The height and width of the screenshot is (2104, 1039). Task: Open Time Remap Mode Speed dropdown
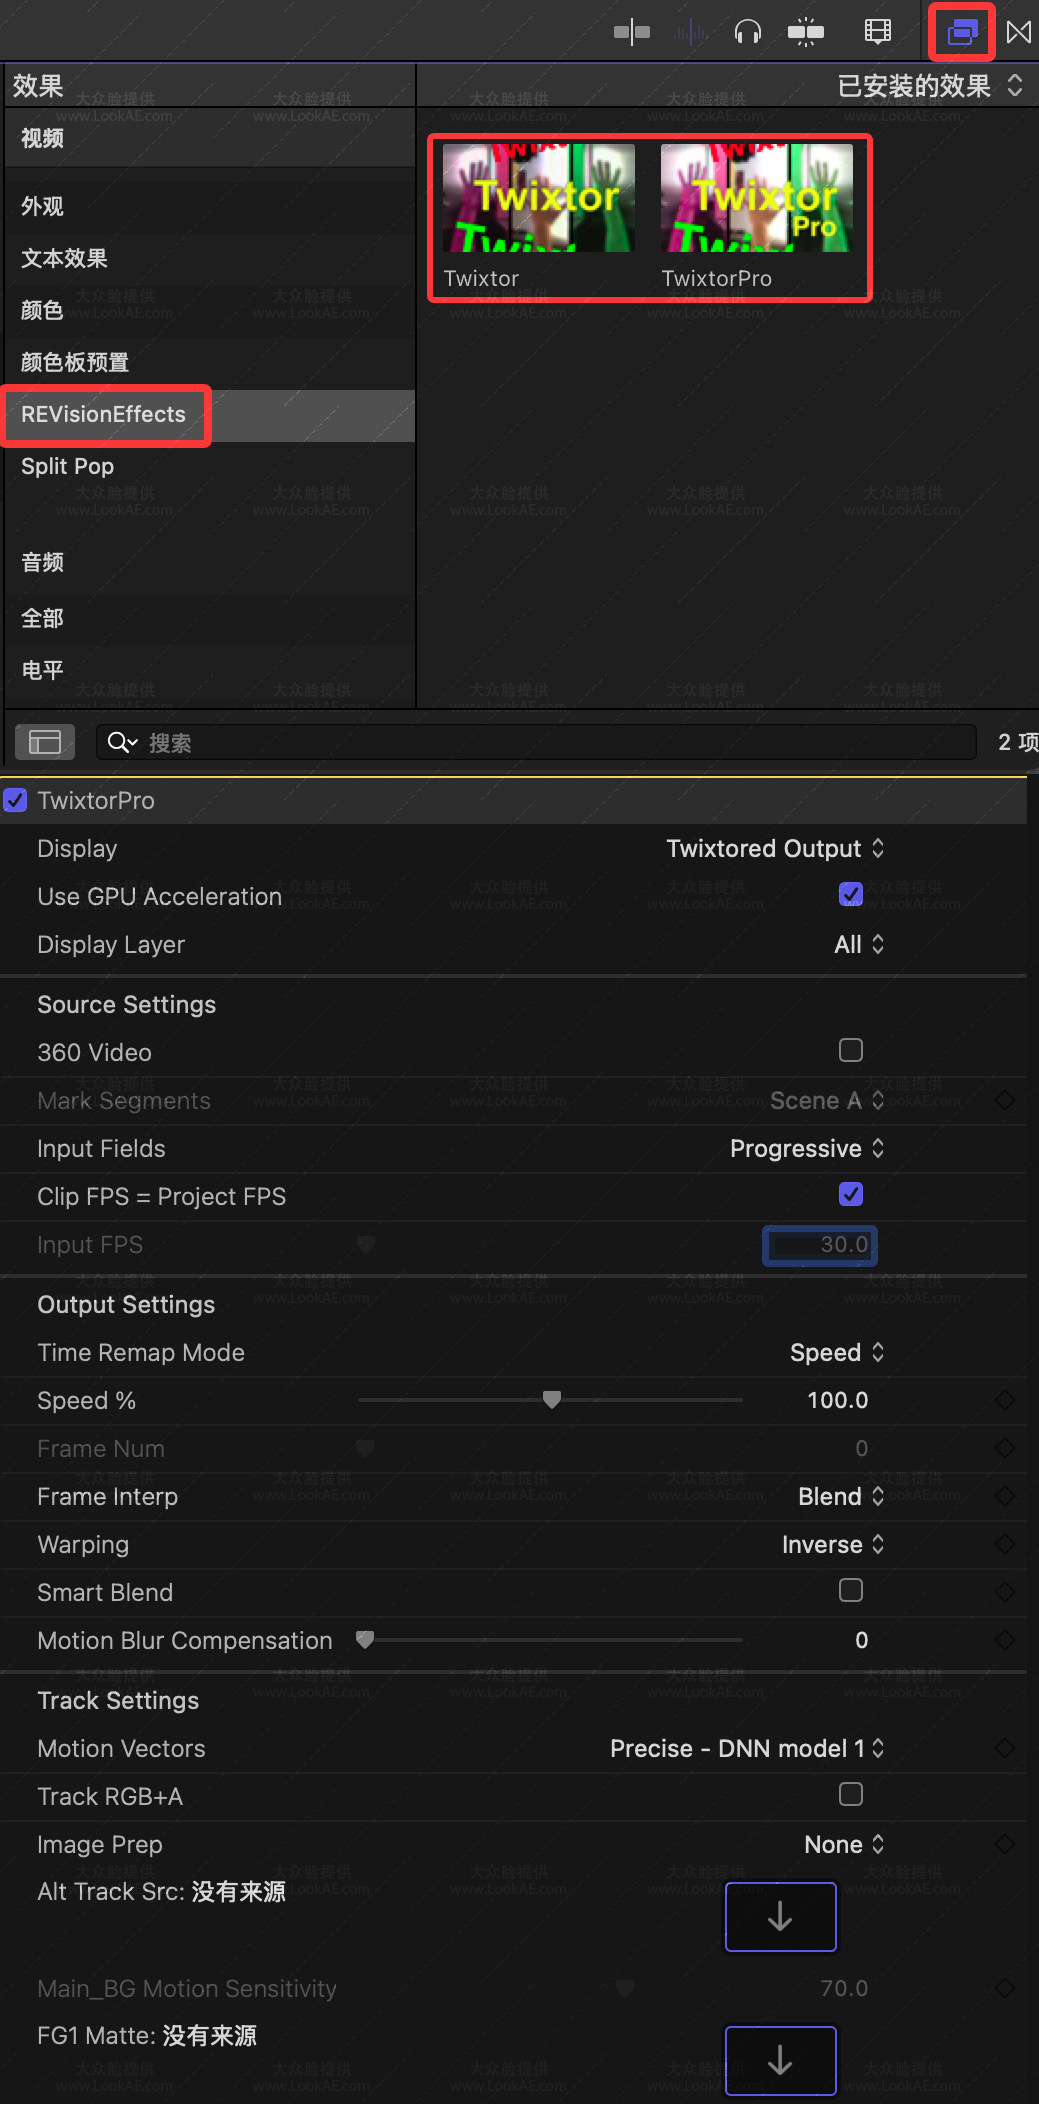click(838, 1352)
